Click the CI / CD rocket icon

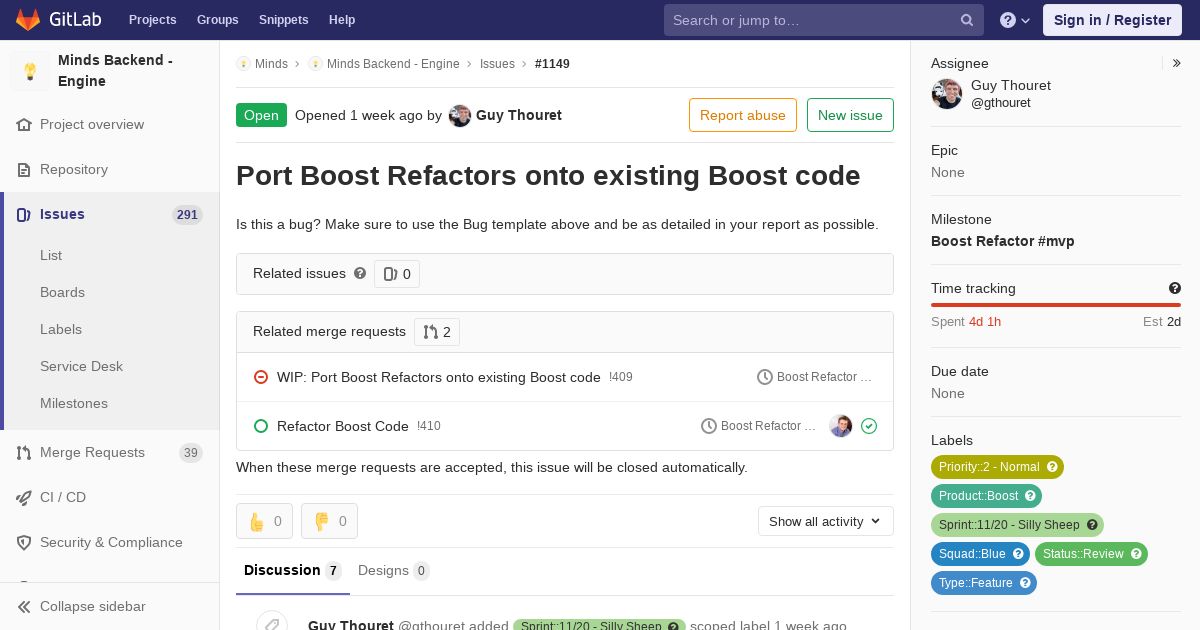[x=24, y=498]
